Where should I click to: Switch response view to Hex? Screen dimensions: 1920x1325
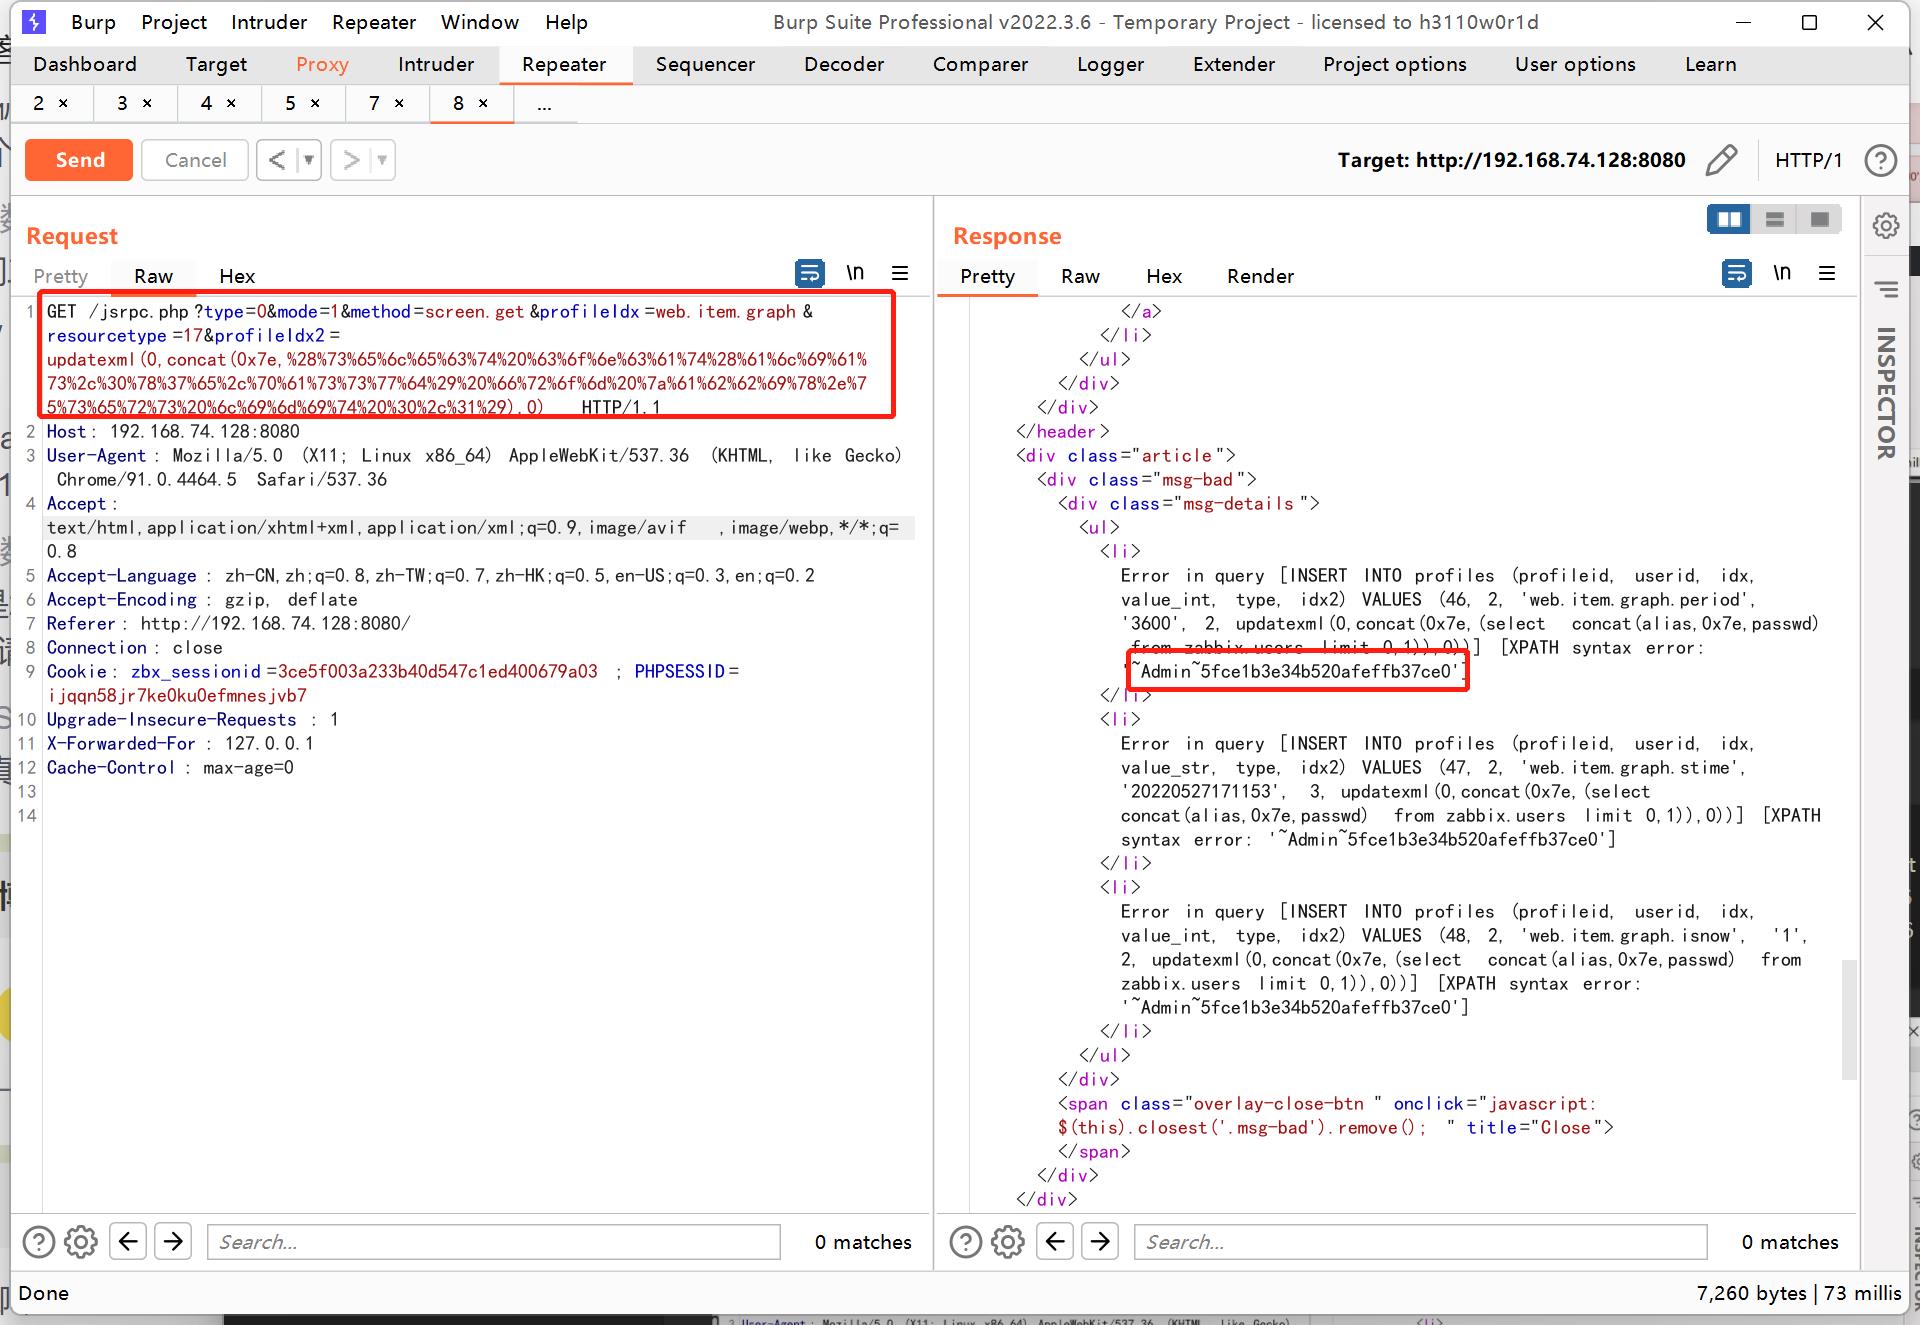click(1164, 276)
